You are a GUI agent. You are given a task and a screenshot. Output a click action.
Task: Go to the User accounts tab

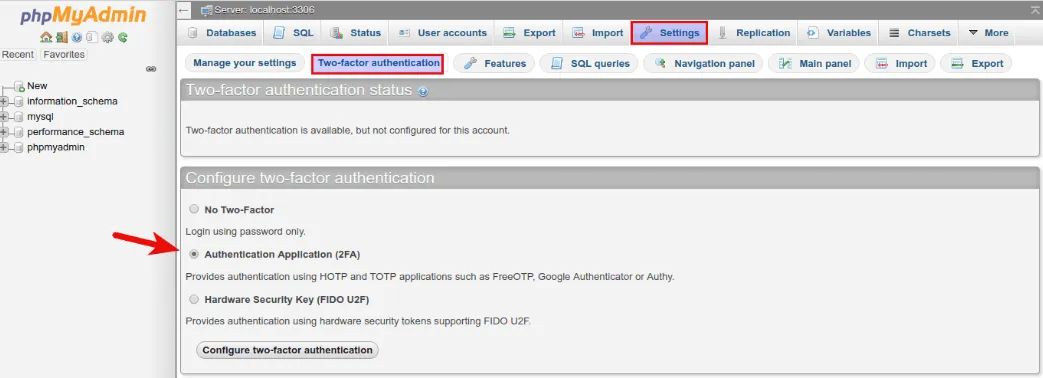pyautogui.click(x=442, y=33)
